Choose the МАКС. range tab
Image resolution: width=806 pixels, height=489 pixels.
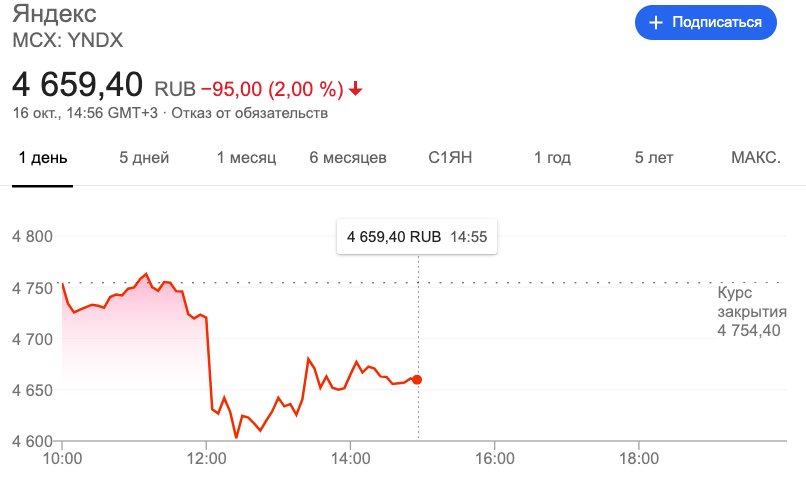tap(756, 157)
